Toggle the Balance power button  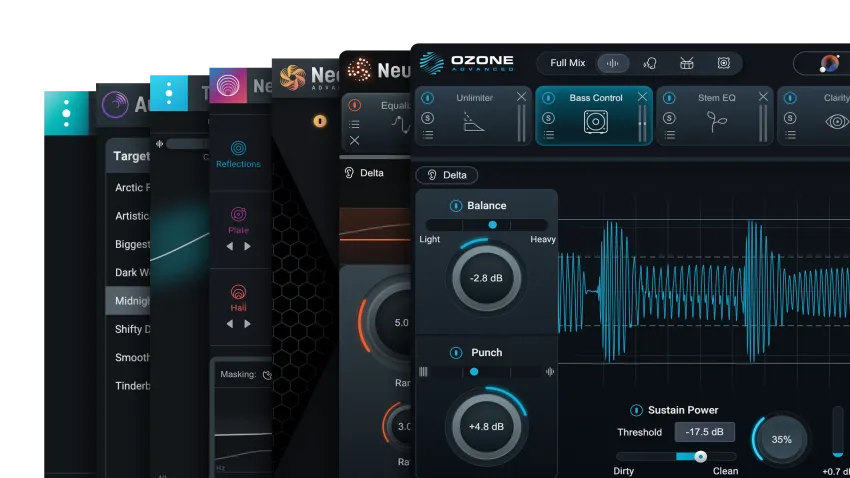pyautogui.click(x=456, y=206)
